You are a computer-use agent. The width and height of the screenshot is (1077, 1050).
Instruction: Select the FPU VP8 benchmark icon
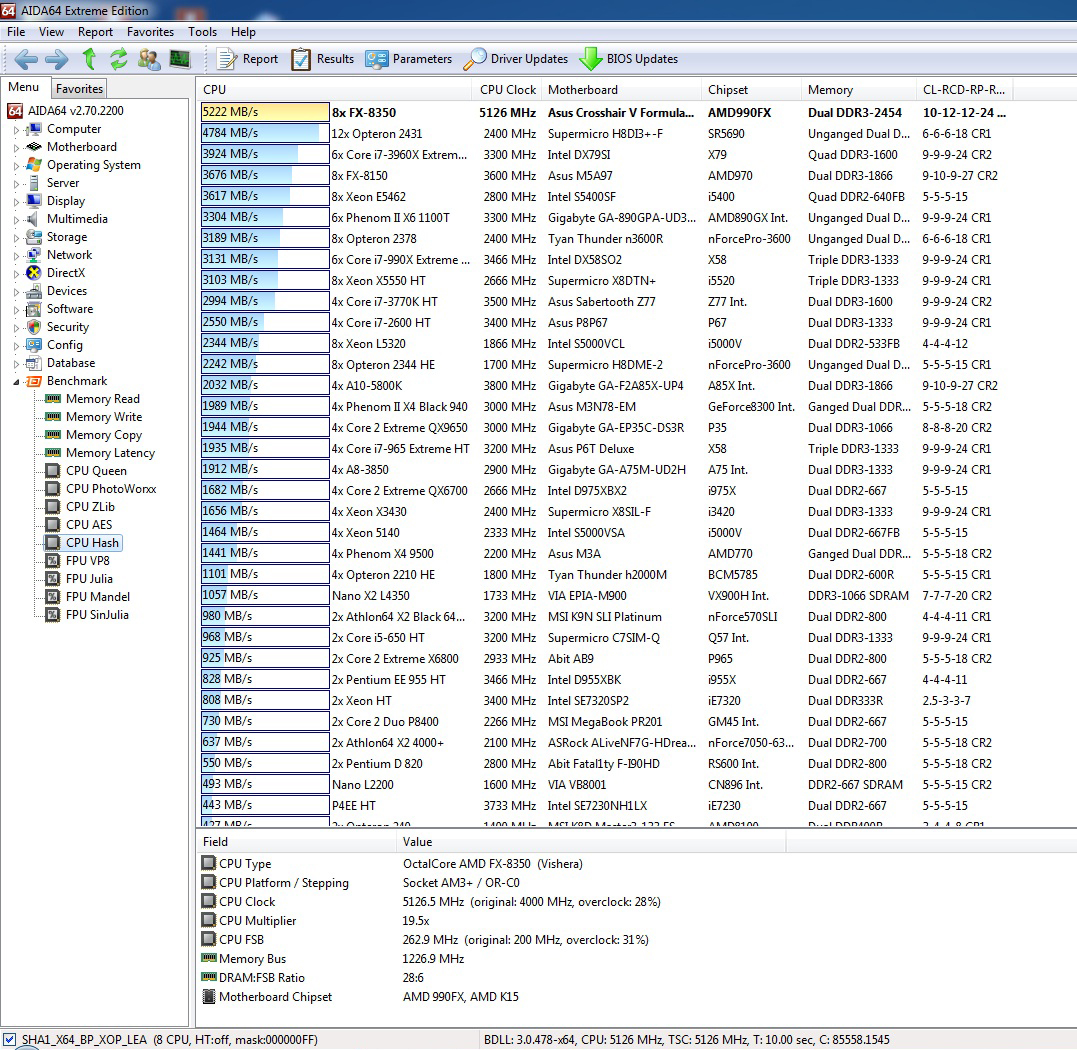click(53, 560)
